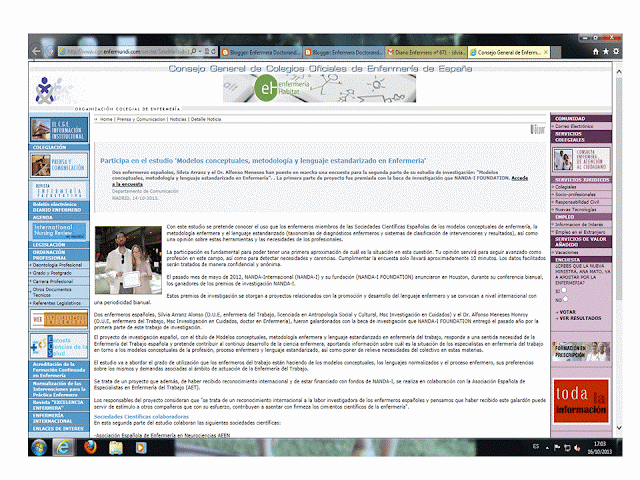Click the browser Home icon
Image resolution: width=640 pixels, height=480 pixels.
click(x=596, y=51)
